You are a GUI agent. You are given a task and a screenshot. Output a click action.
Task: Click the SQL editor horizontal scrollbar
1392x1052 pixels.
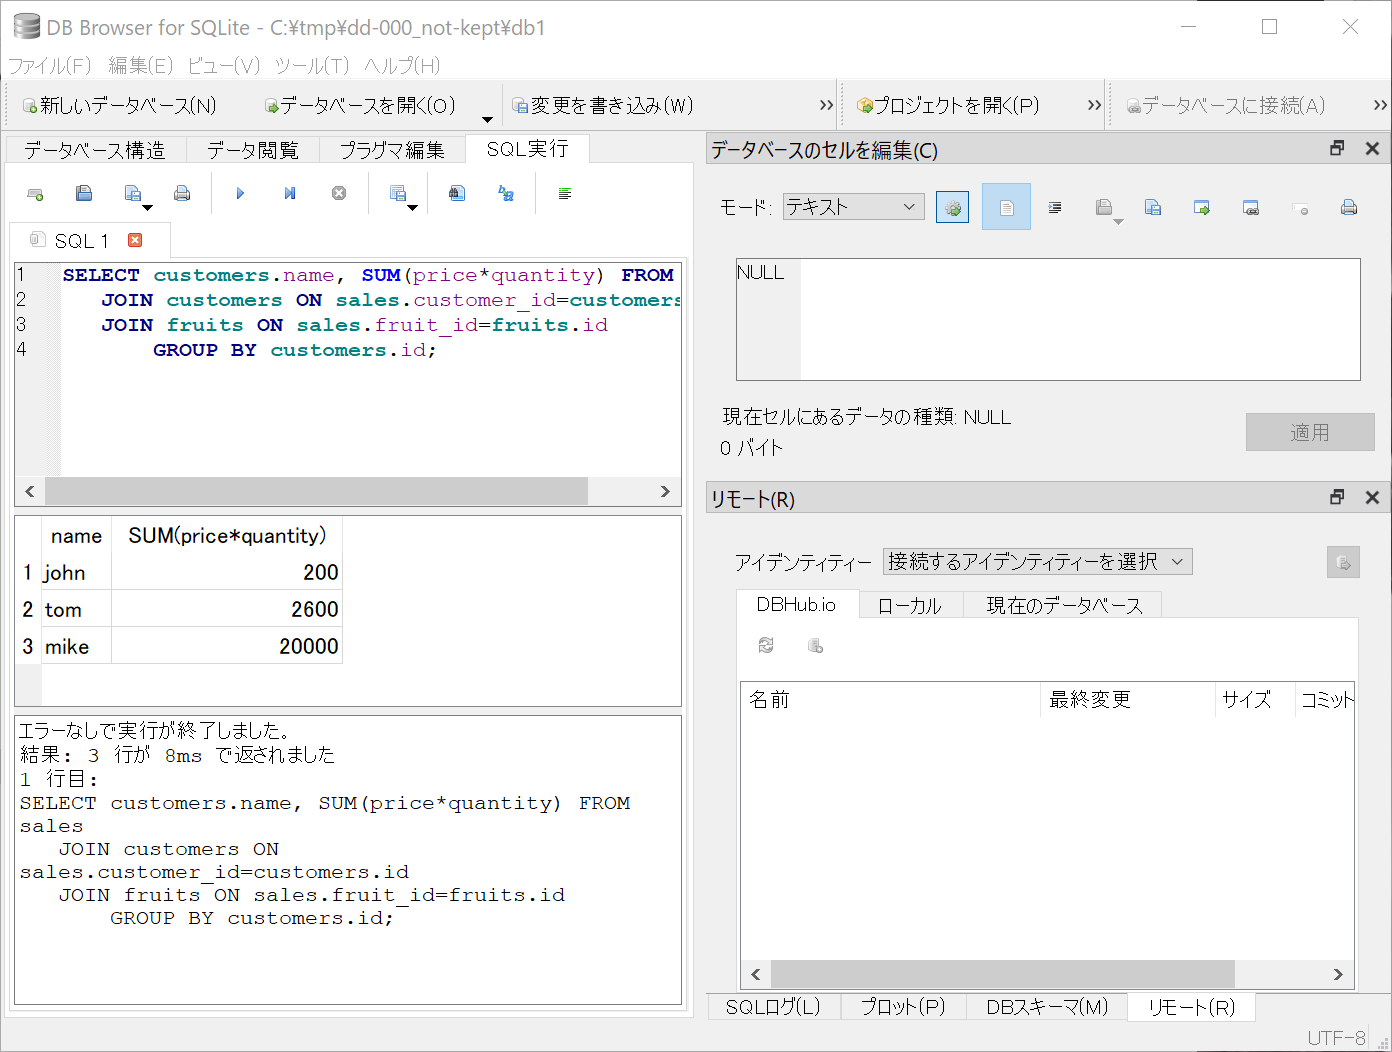[316, 491]
